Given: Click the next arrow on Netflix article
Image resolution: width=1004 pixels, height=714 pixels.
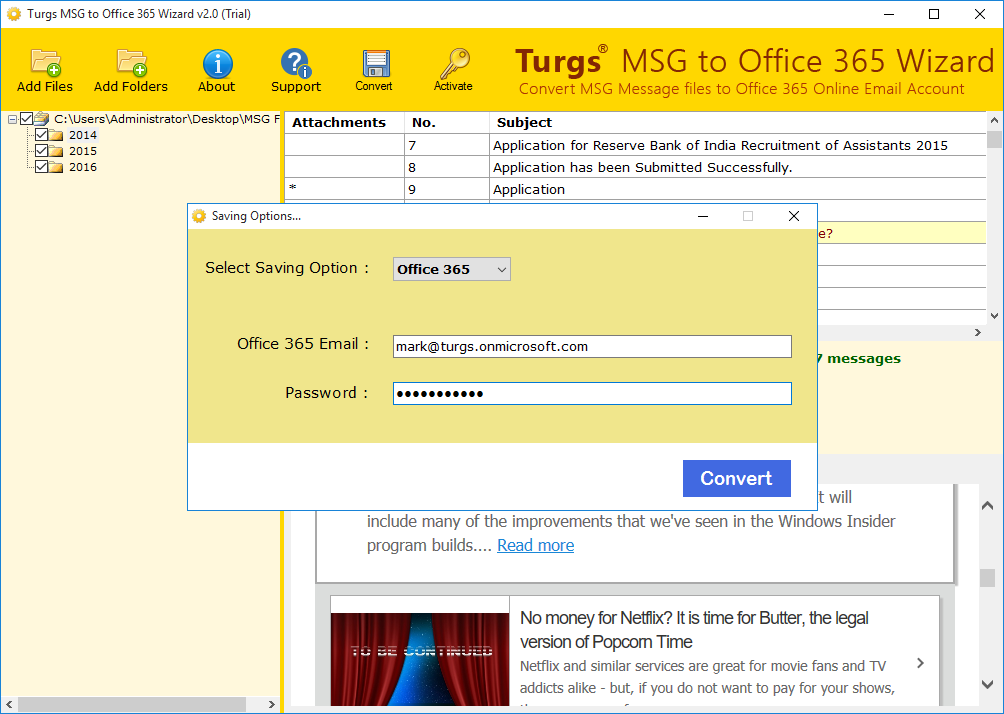Looking at the screenshot, I should tap(920, 663).
